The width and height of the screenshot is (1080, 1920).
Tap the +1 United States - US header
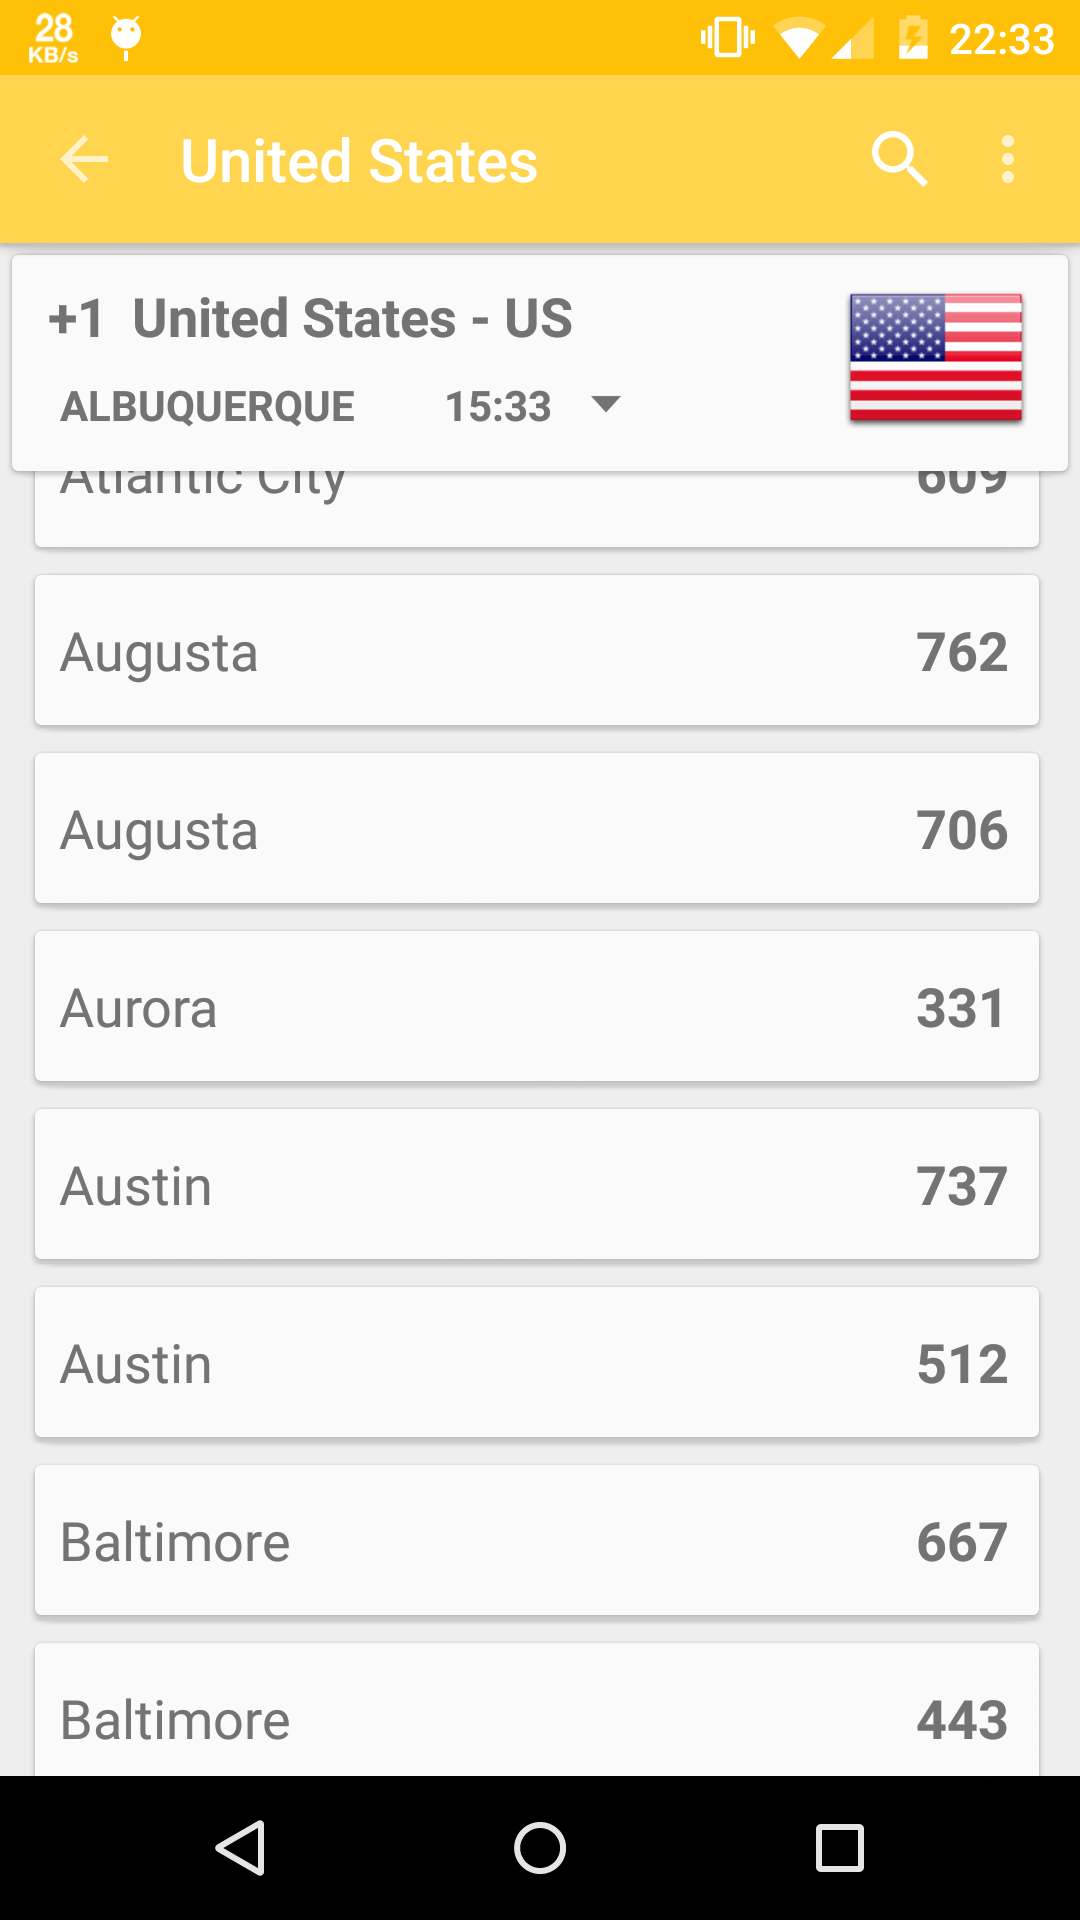coord(310,319)
